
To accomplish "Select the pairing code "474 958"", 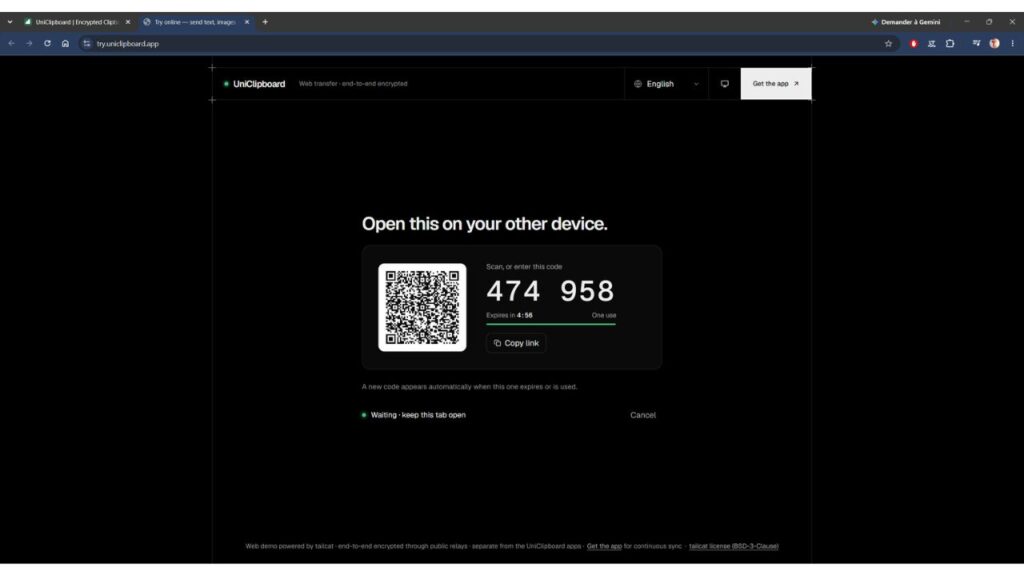I will tap(551, 291).
